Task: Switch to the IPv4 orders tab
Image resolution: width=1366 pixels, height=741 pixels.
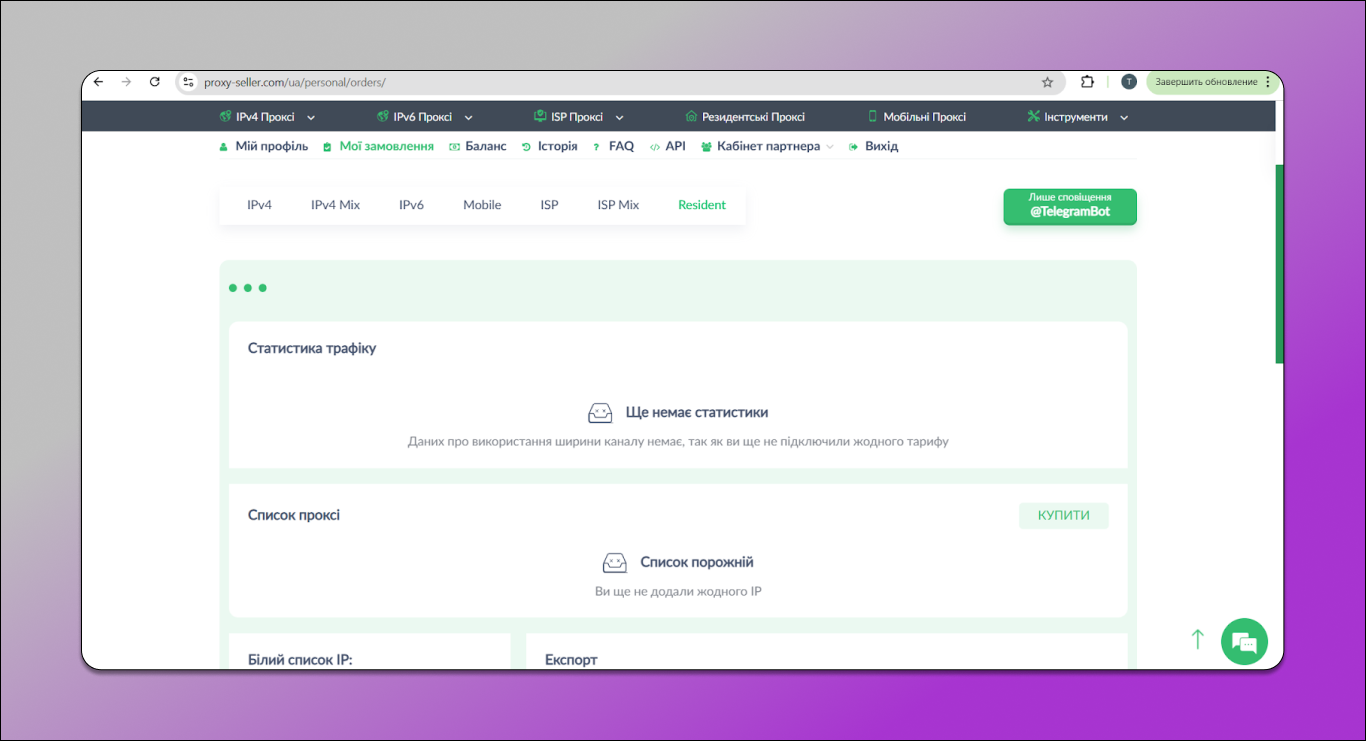Action: click(x=260, y=205)
